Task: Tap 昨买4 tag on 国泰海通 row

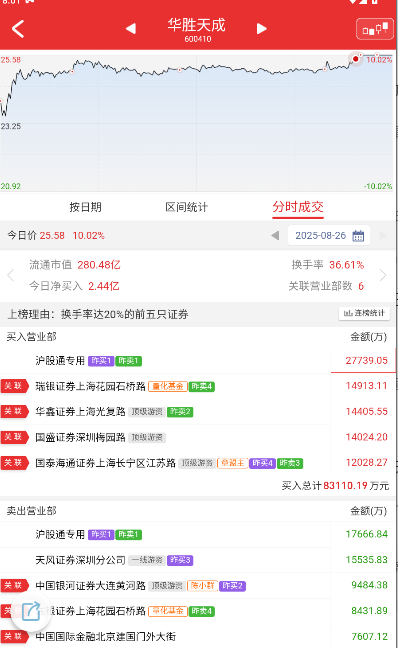Action: tap(262, 463)
